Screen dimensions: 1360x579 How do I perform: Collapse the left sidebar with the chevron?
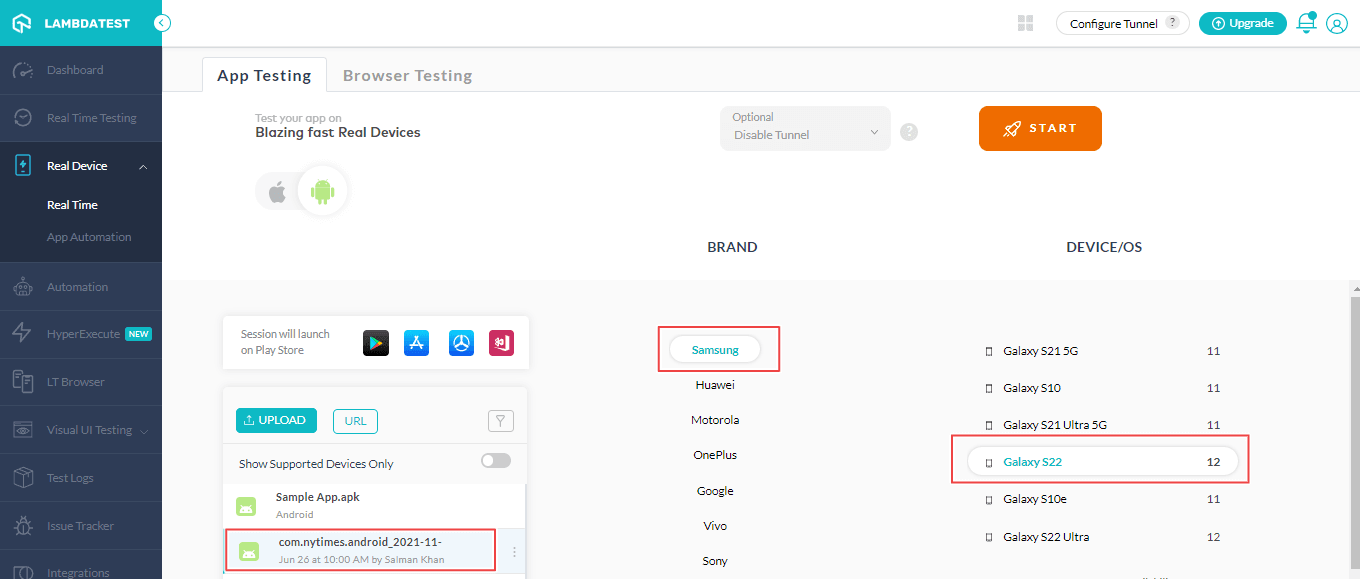coord(162,22)
